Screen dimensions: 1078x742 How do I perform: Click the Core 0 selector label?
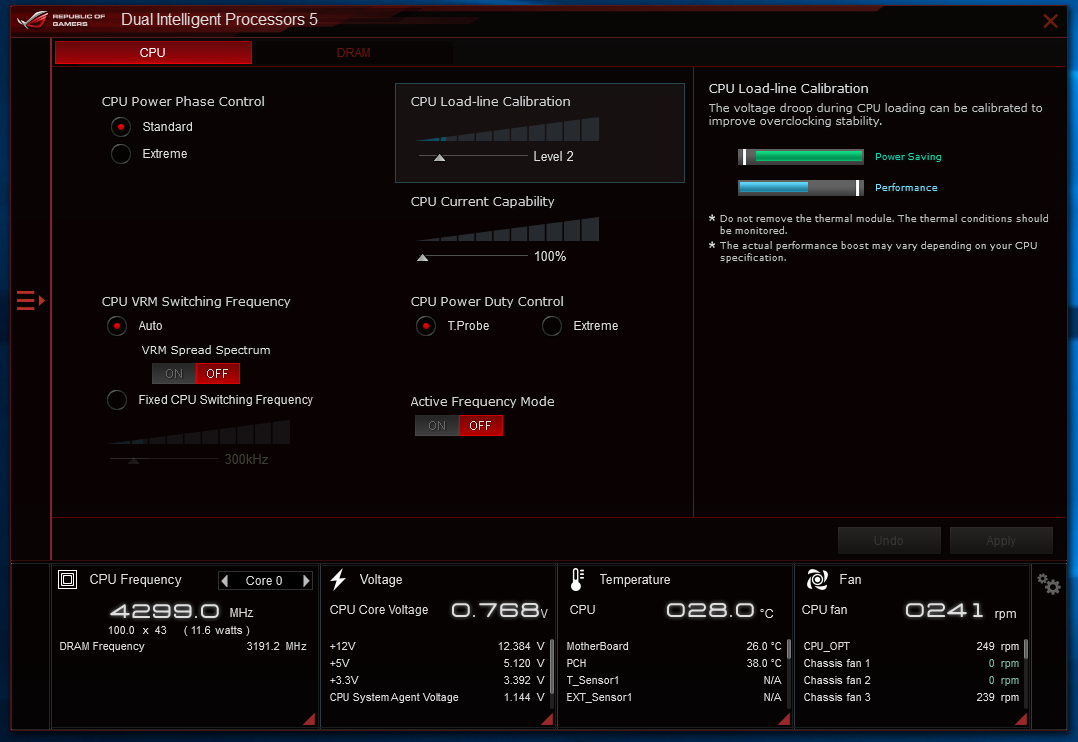tap(264, 581)
